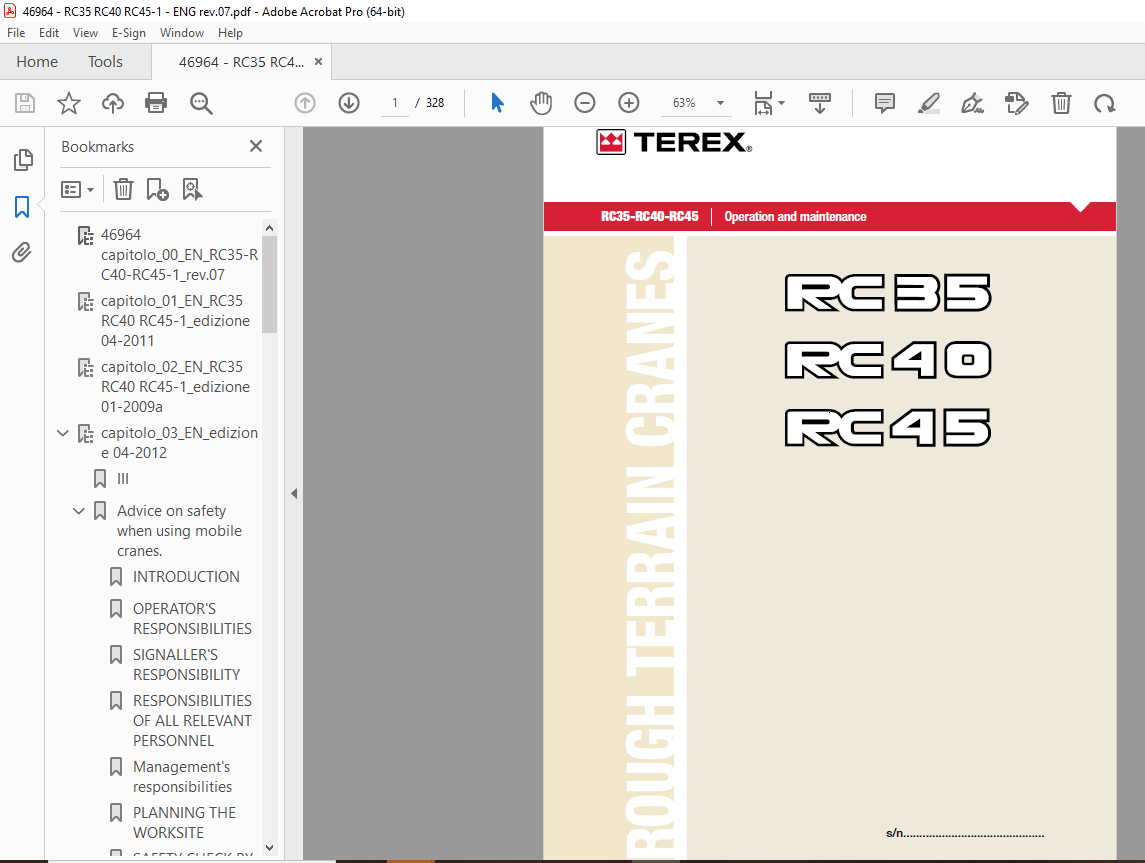
Task: Open the Find text magnifier tool
Action: tap(201, 103)
